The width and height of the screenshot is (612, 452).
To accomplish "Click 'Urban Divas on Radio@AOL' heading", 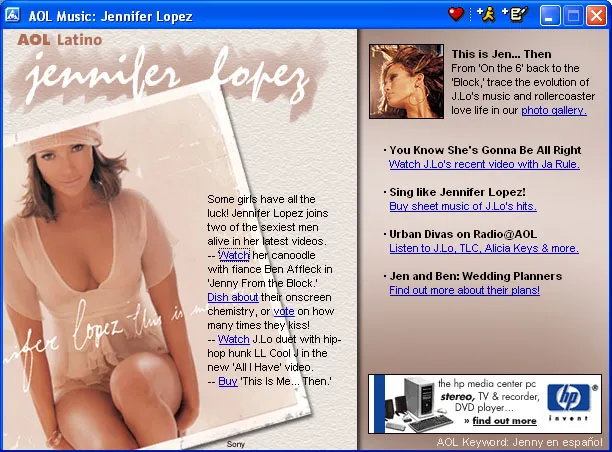I will tap(463, 234).
